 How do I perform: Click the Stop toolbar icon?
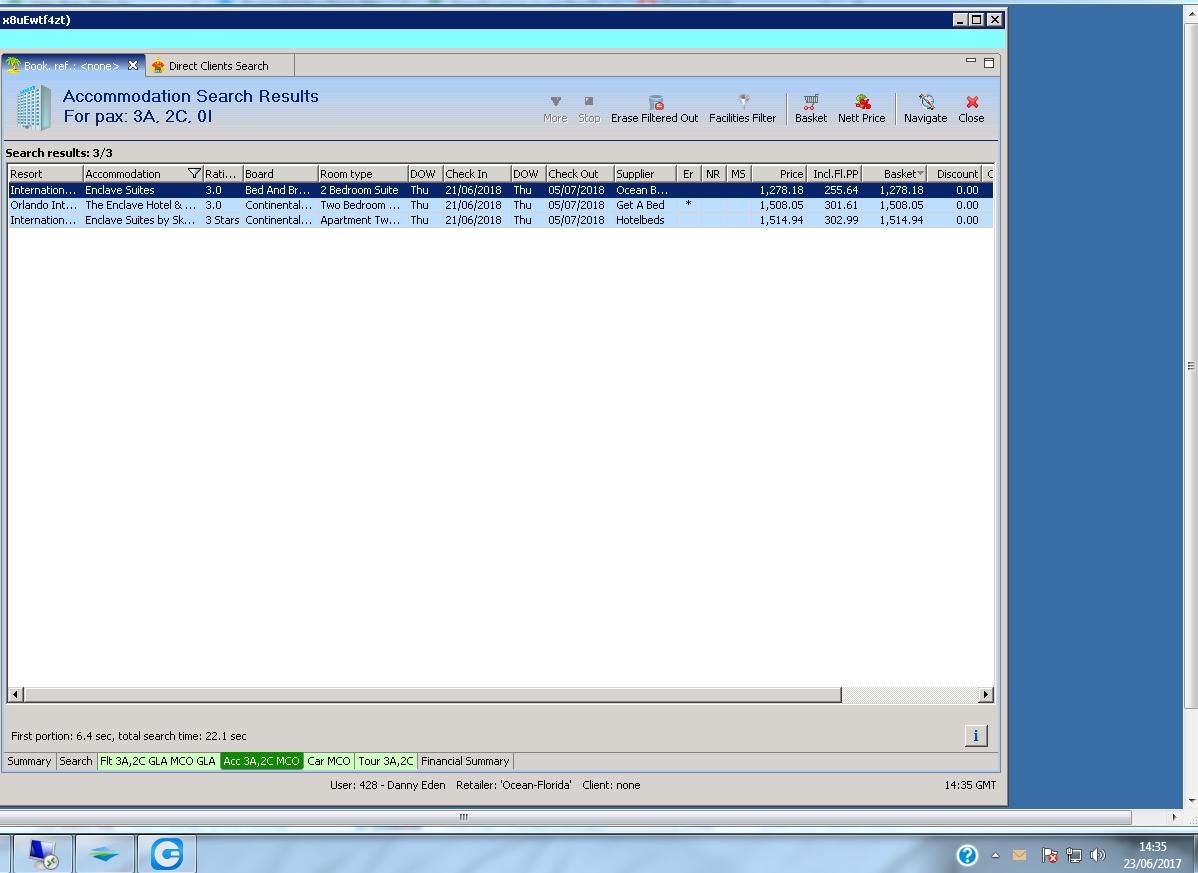(589, 109)
